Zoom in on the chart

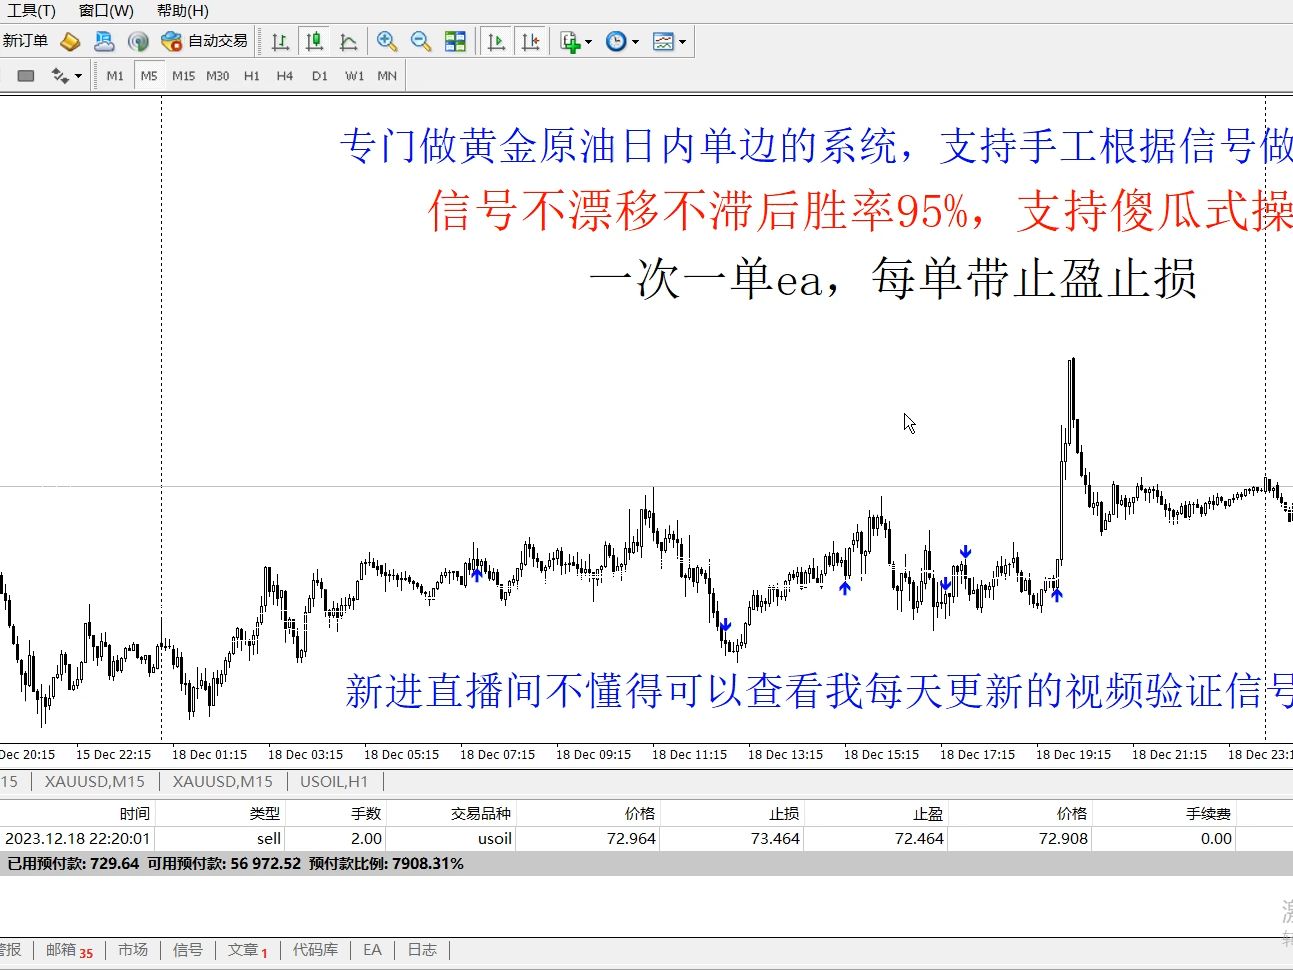[x=387, y=41]
